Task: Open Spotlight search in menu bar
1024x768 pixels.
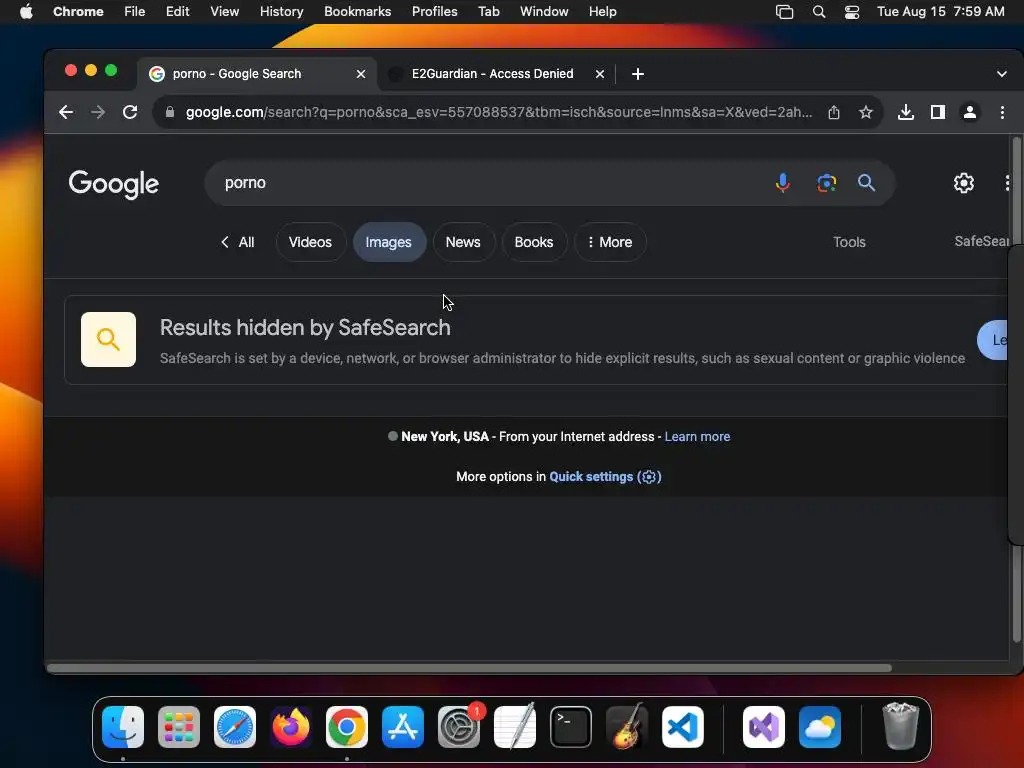Action: [819, 12]
